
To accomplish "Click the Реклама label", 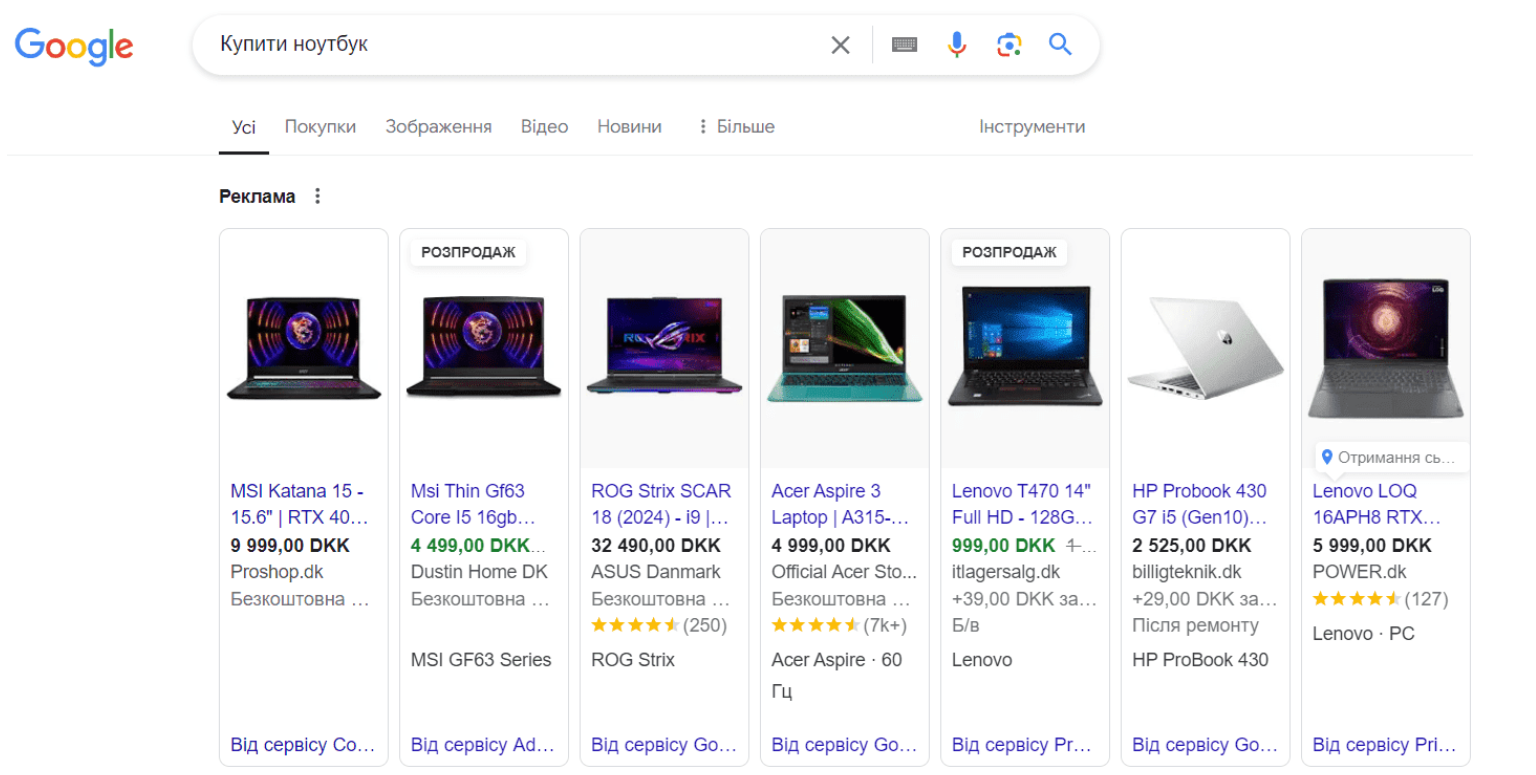I will click(257, 196).
